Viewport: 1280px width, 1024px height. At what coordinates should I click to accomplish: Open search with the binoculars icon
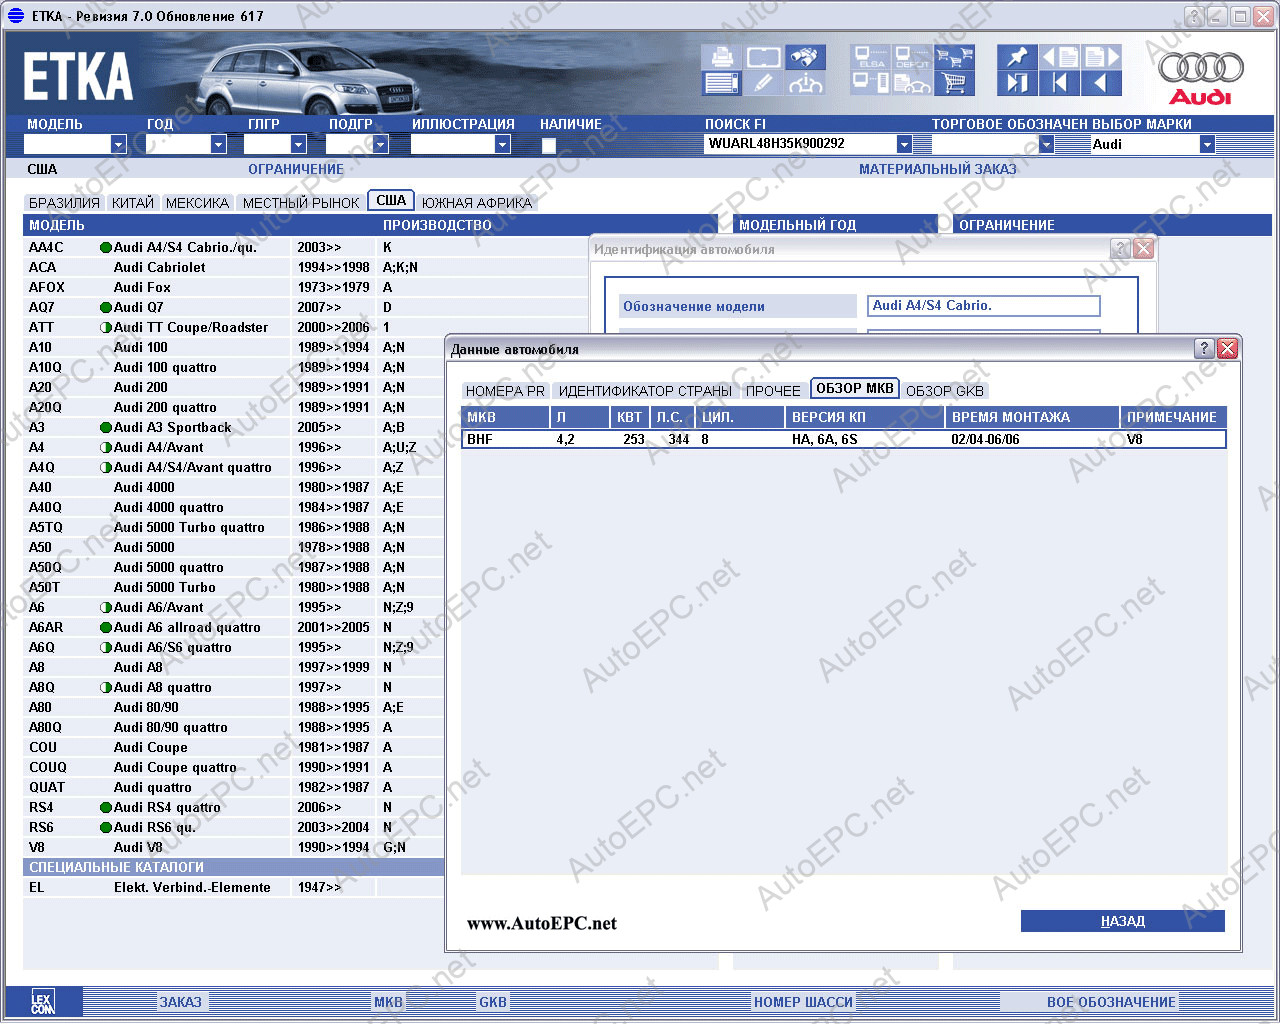805,57
